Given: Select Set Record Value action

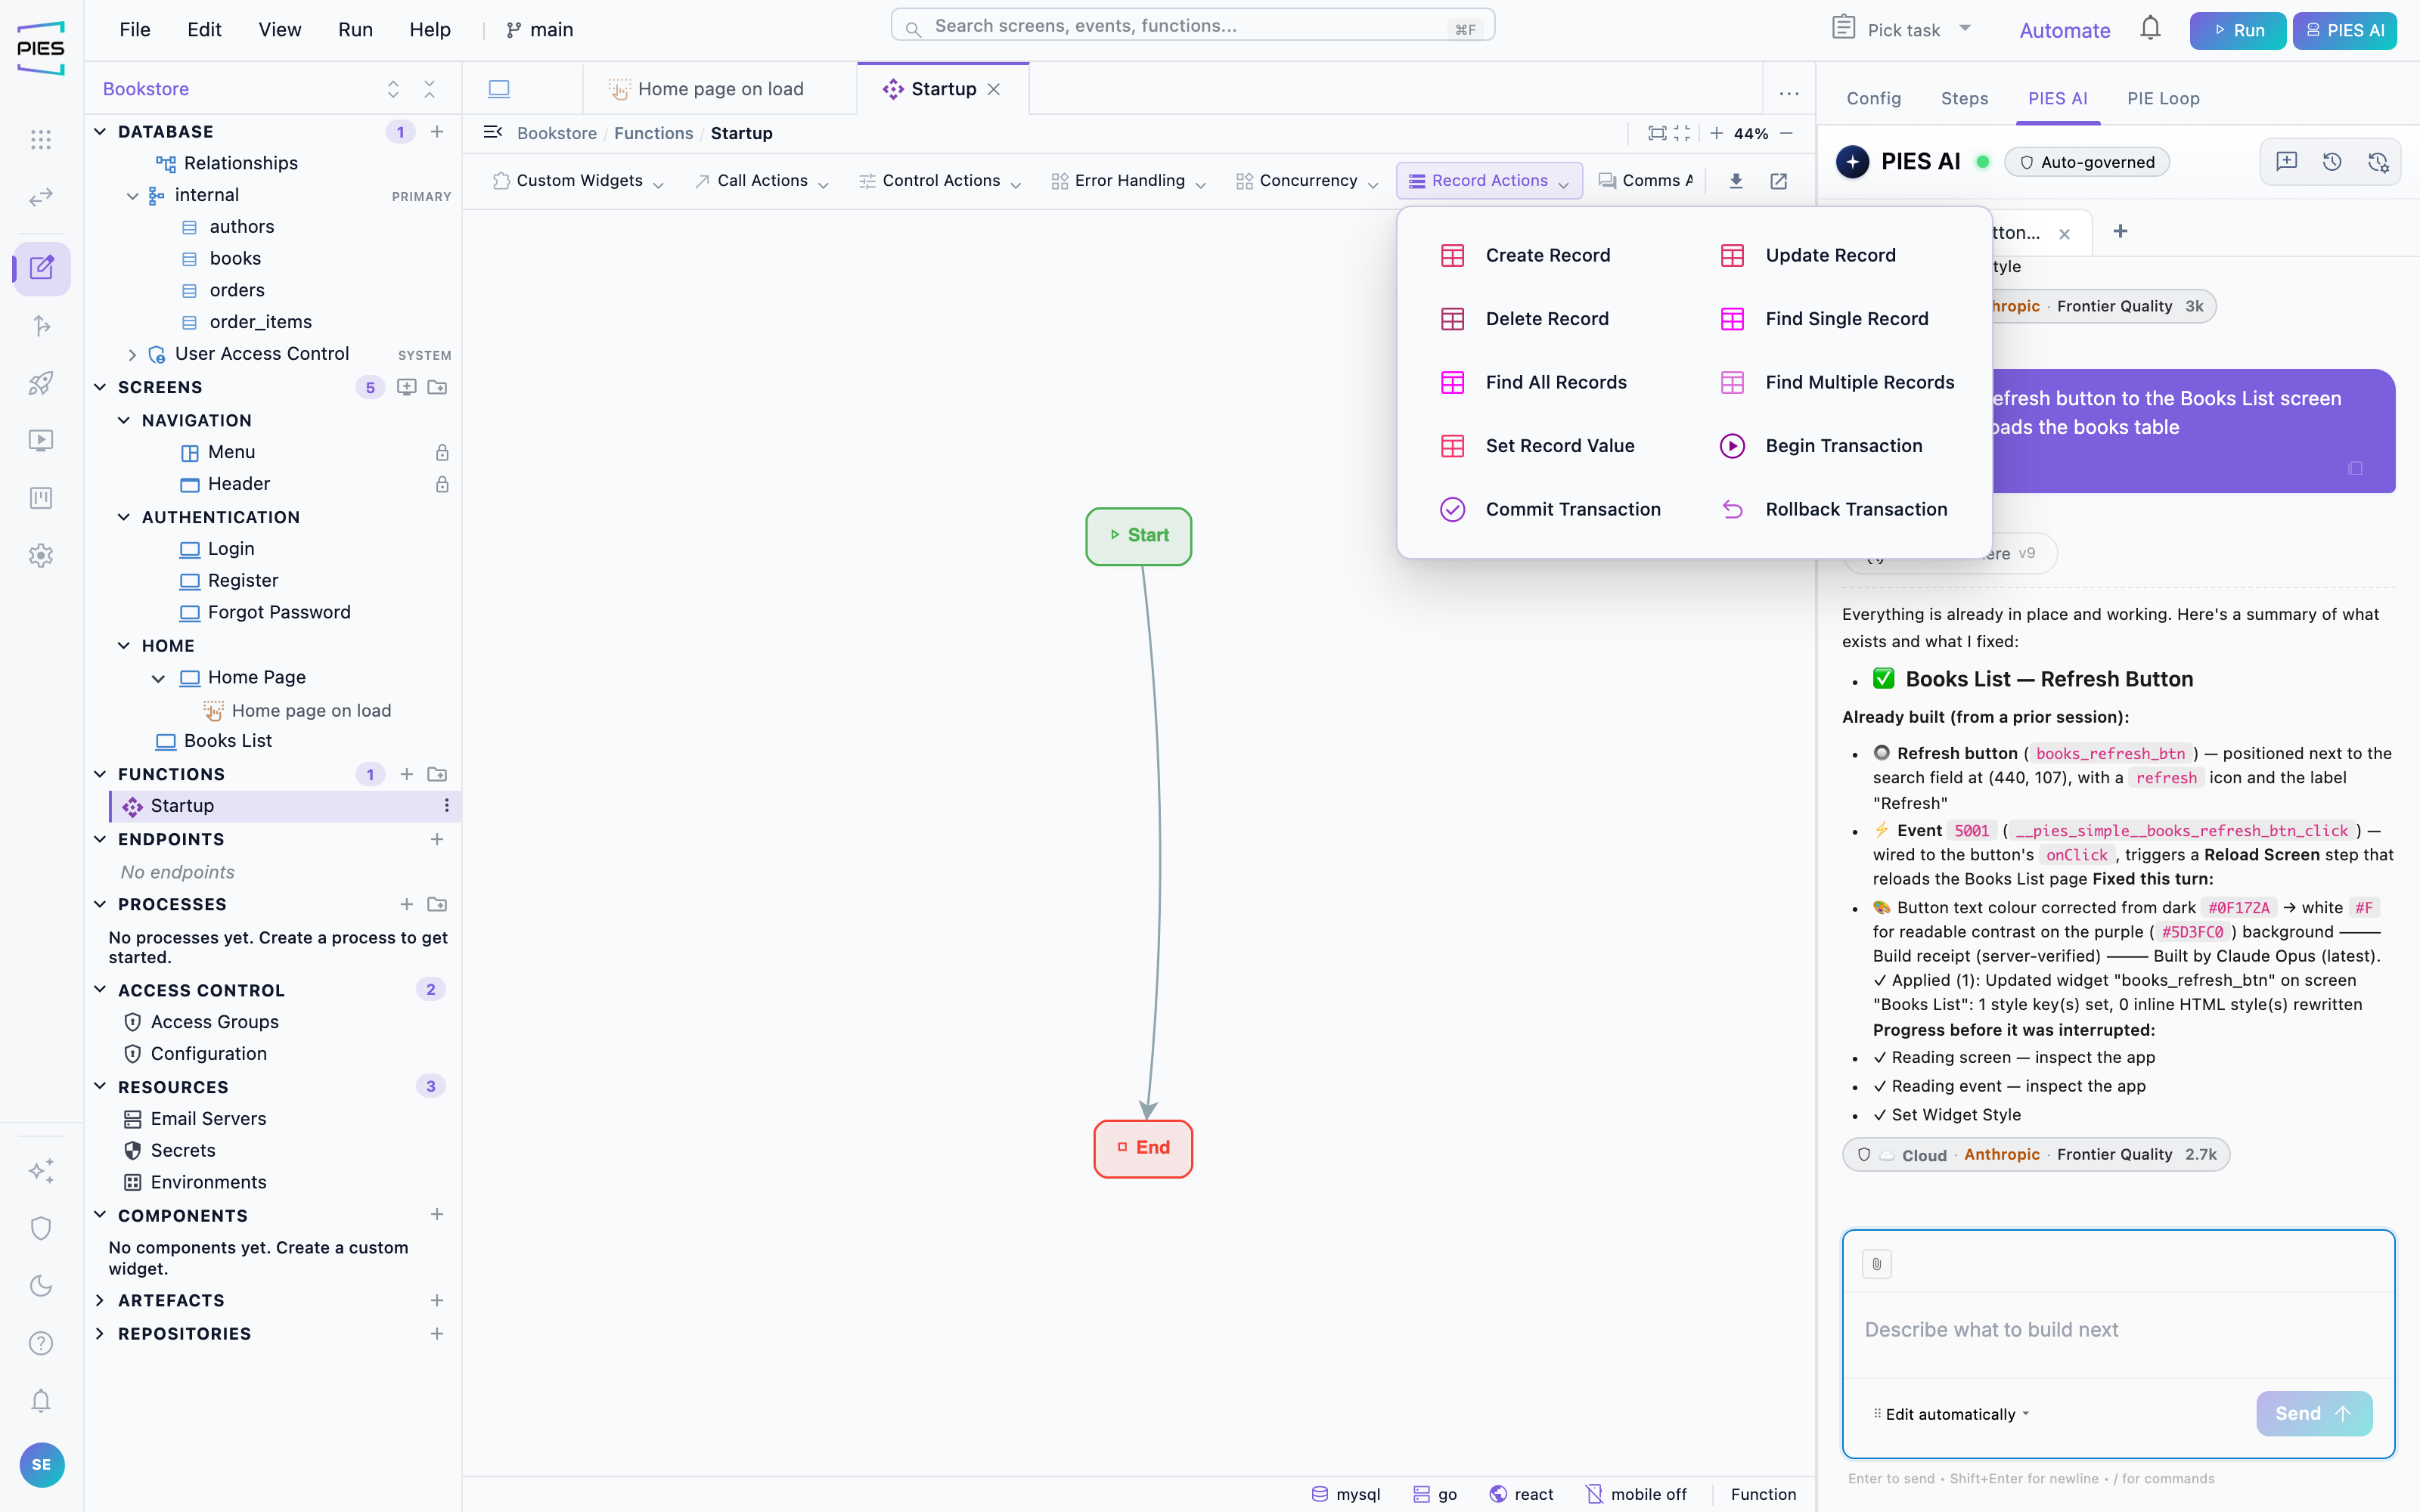Looking at the screenshot, I should 1537,446.
